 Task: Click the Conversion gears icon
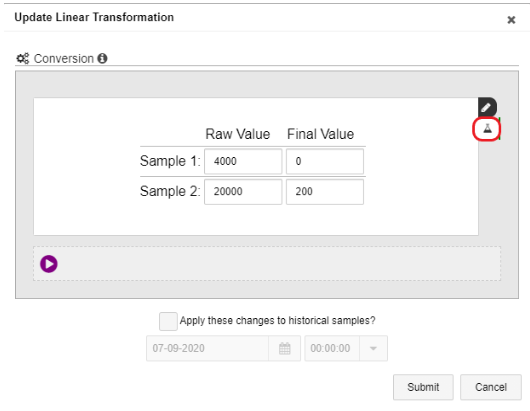[x=23, y=58]
